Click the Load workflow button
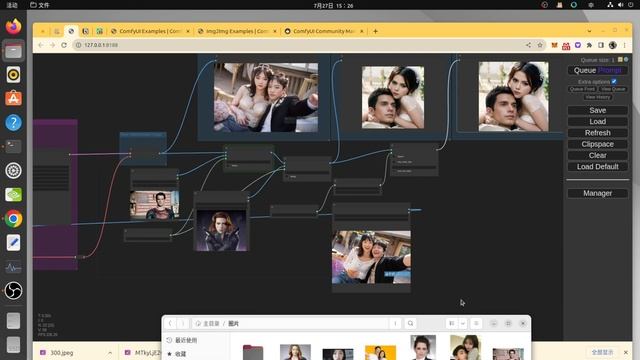This screenshot has width=640, height=360. click(x=598, y=122)
